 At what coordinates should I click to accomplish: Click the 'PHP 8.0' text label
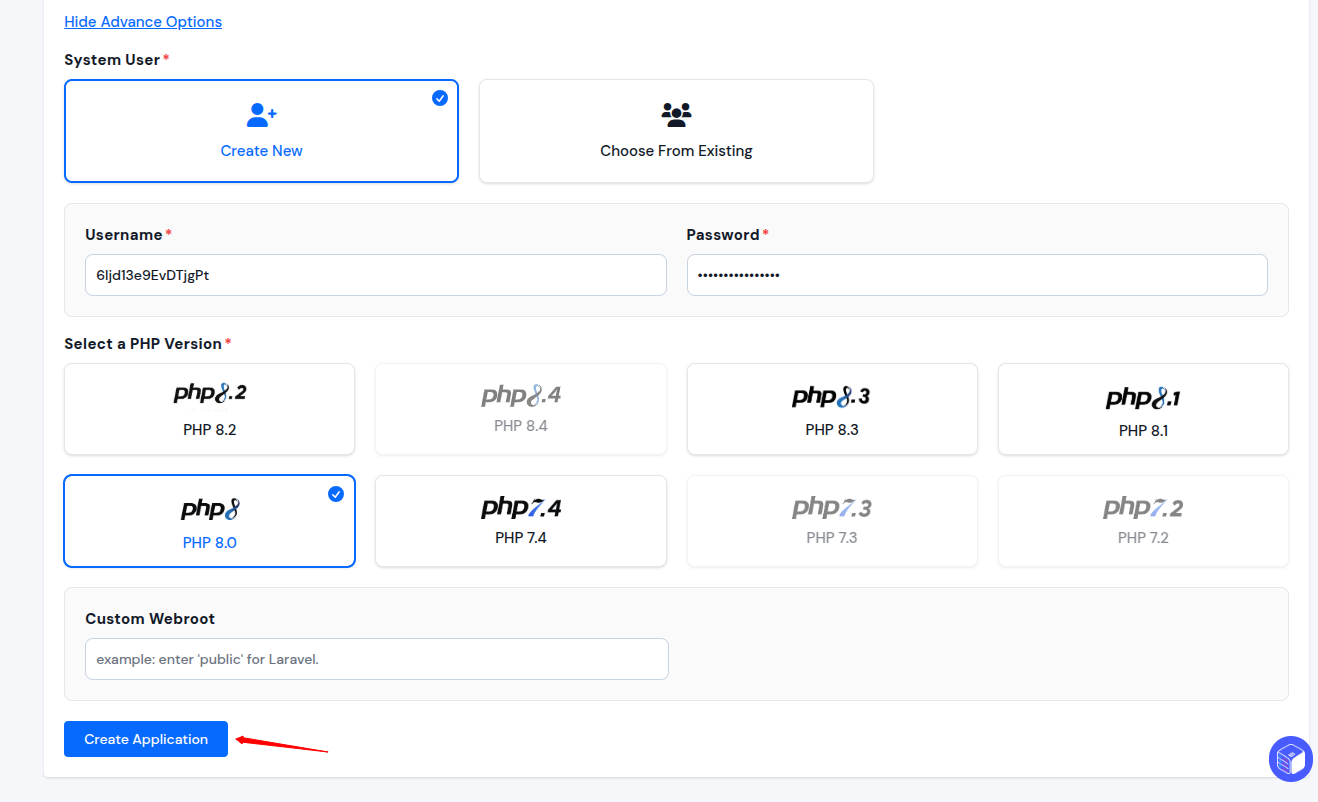pos(210,543)
